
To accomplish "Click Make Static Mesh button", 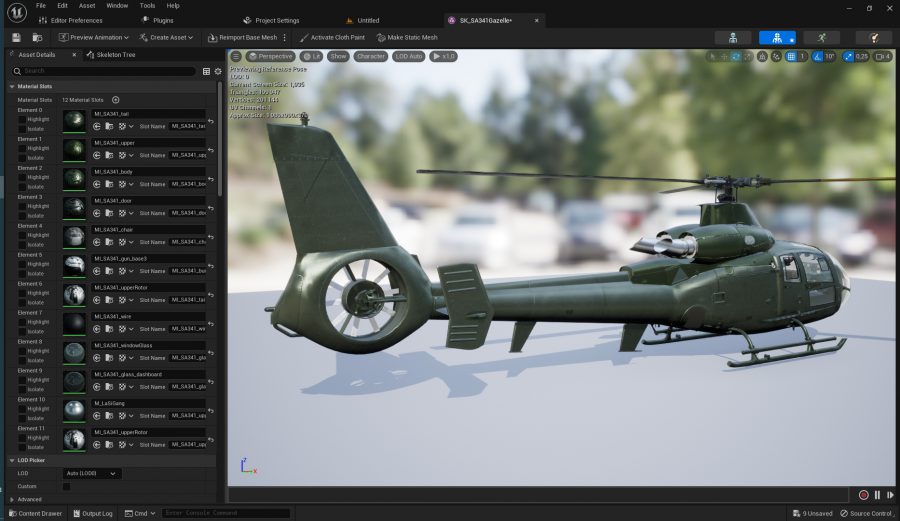I will coord(406,37).
